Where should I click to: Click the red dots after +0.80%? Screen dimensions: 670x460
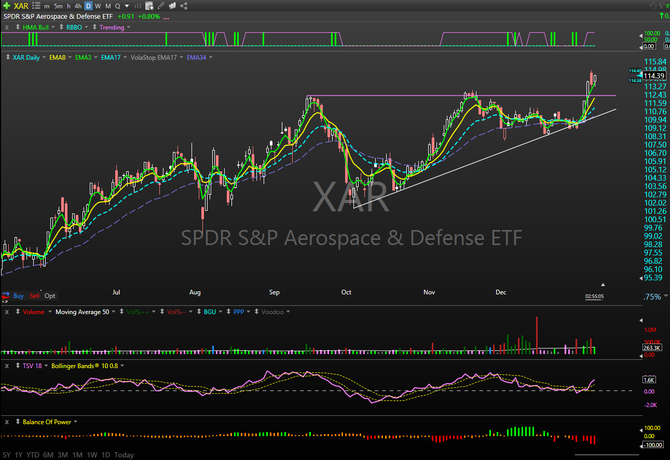coord(166,18)
